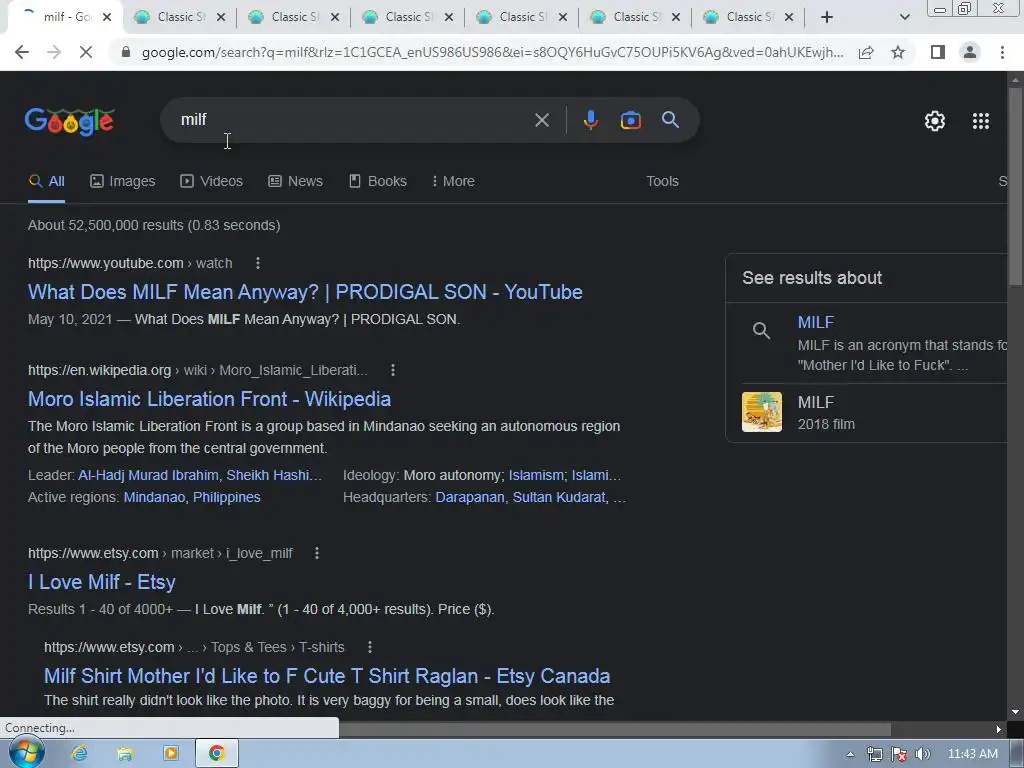Click the site info lock icon

(125, 52)
